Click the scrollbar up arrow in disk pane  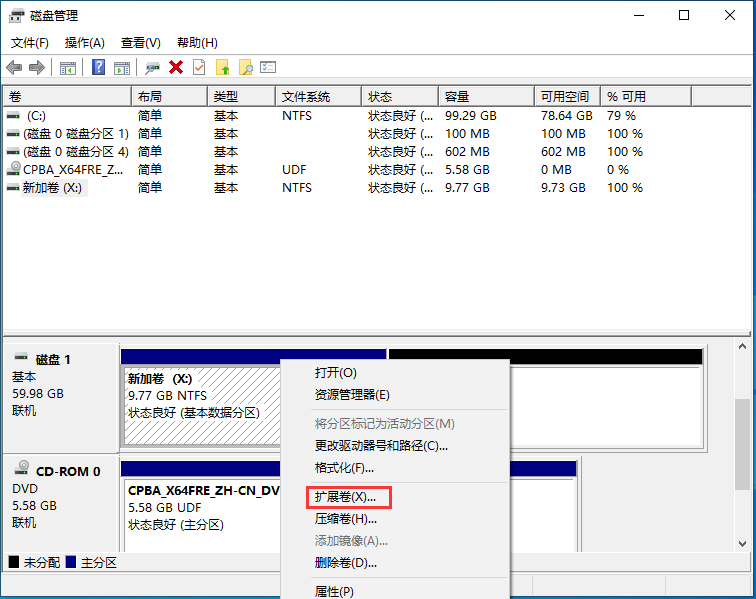(x=742, y=346)
